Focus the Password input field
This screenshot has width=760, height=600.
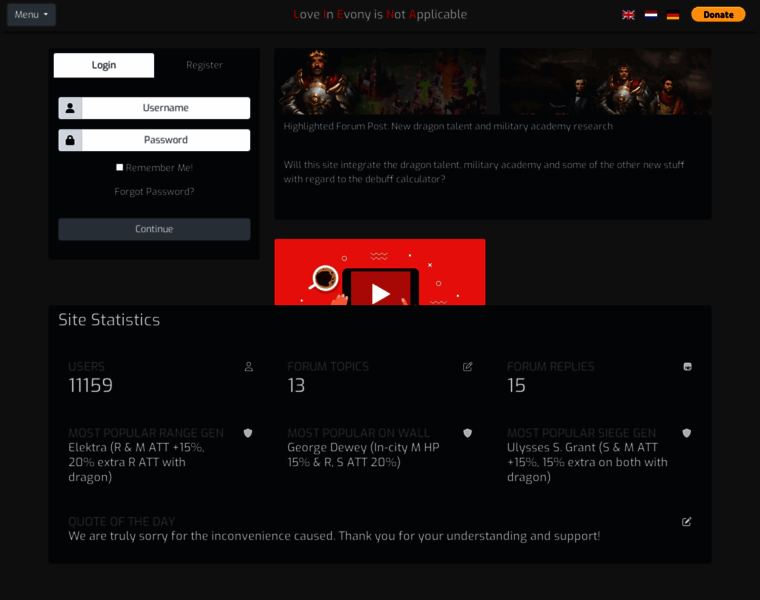pos(166,140)
